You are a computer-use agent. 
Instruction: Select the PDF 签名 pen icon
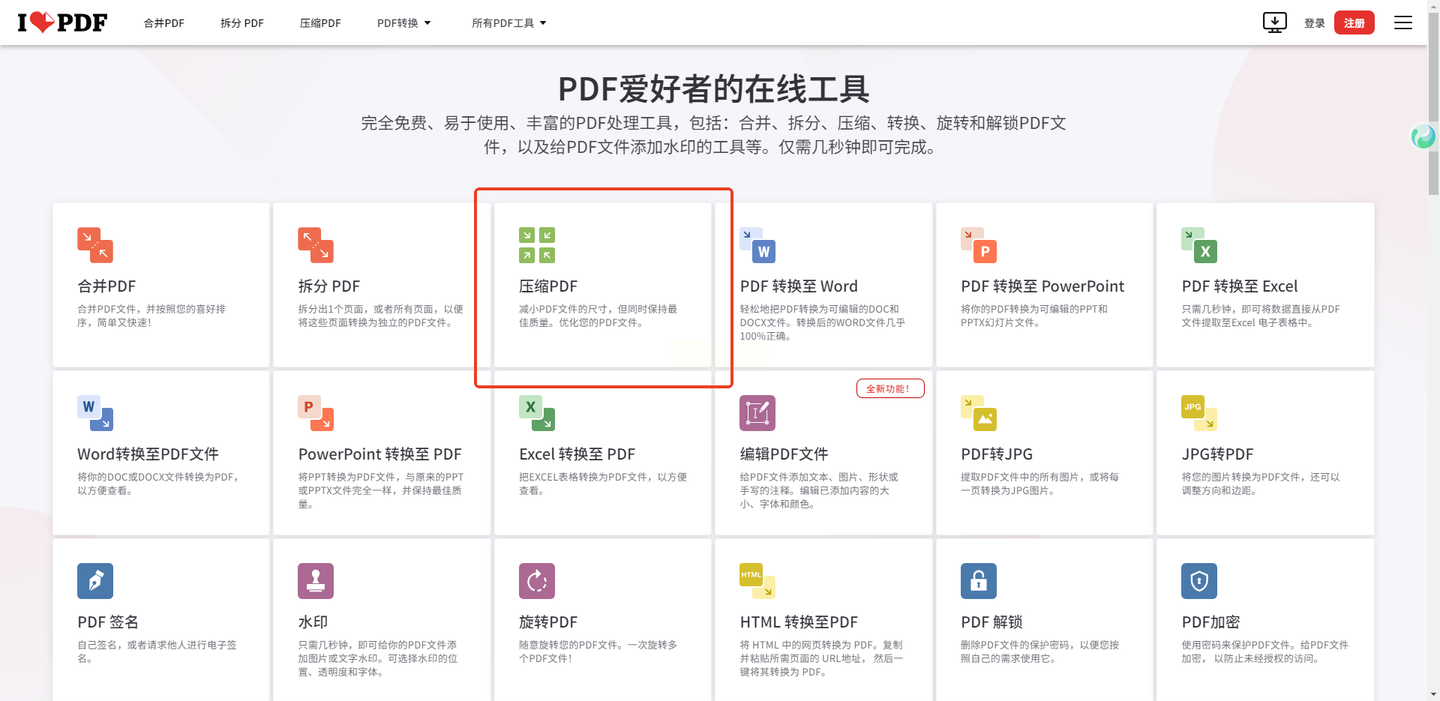point(95,581)
